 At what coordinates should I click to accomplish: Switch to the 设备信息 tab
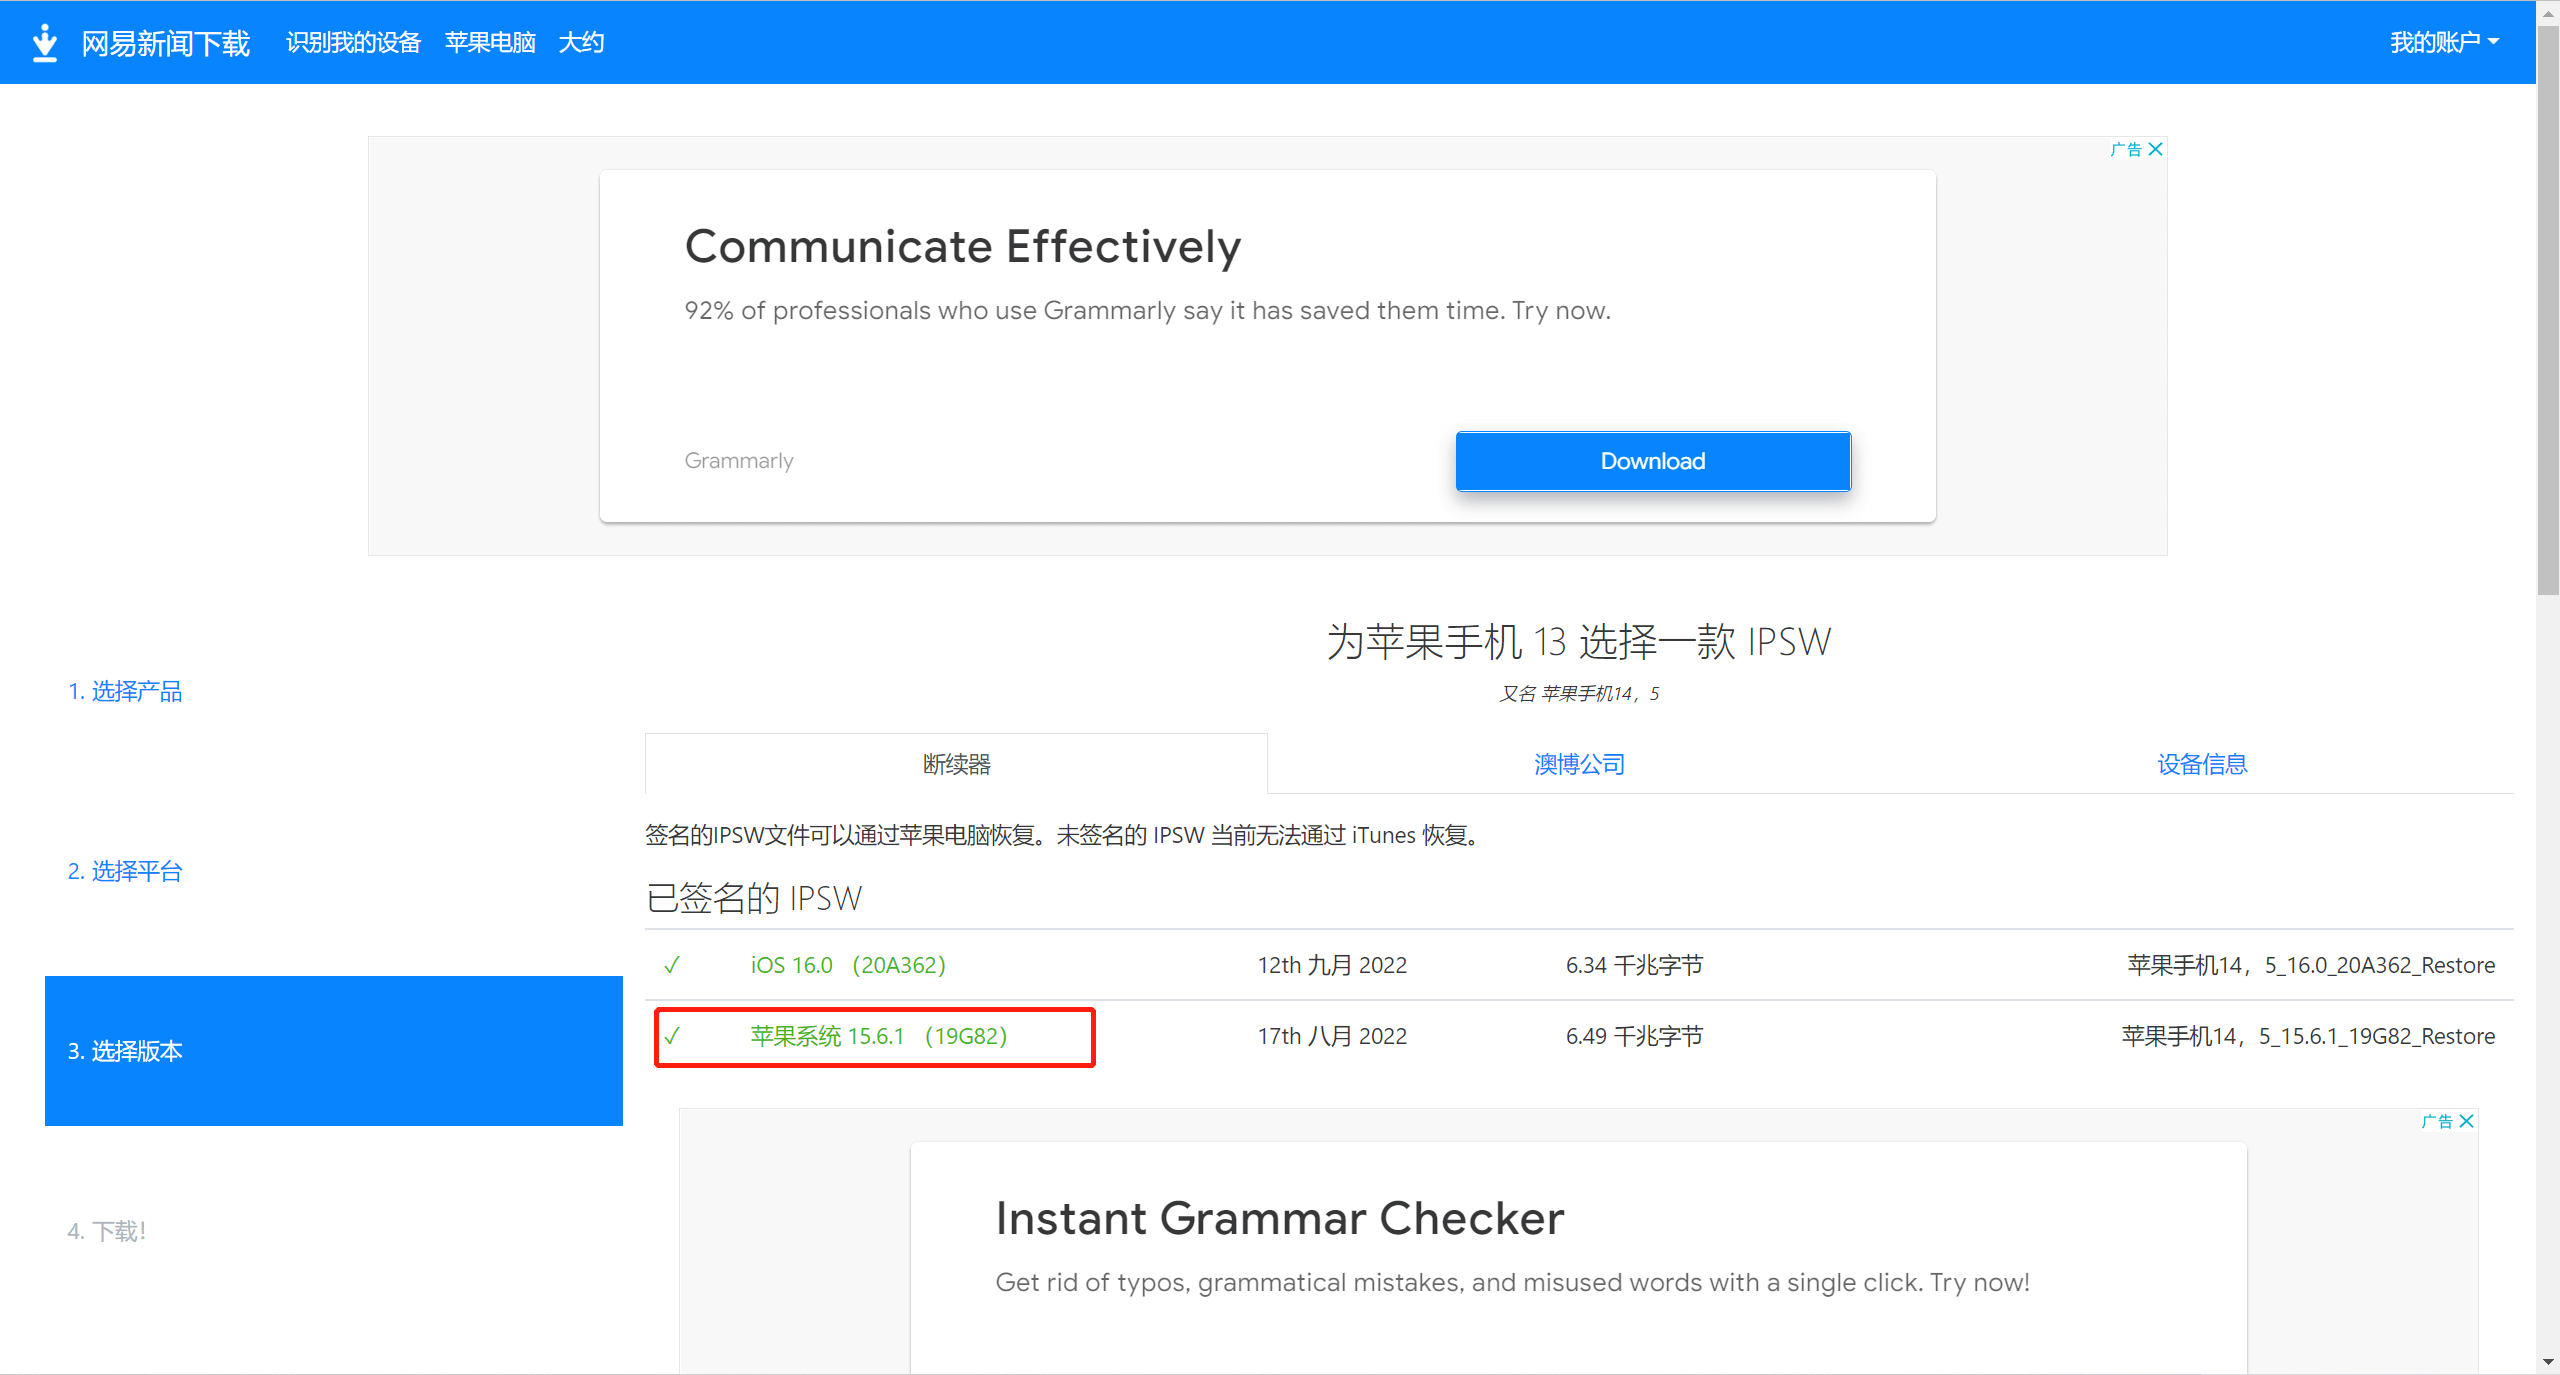(x=2202, y=764)
